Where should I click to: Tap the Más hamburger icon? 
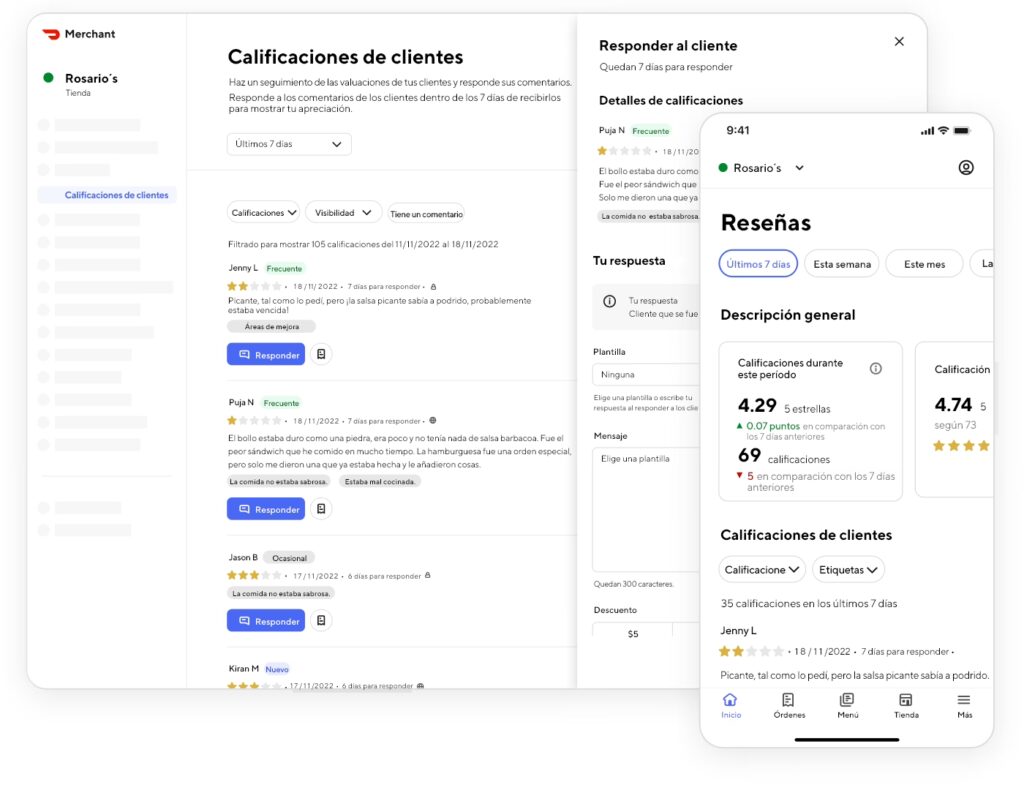(964, 705)
